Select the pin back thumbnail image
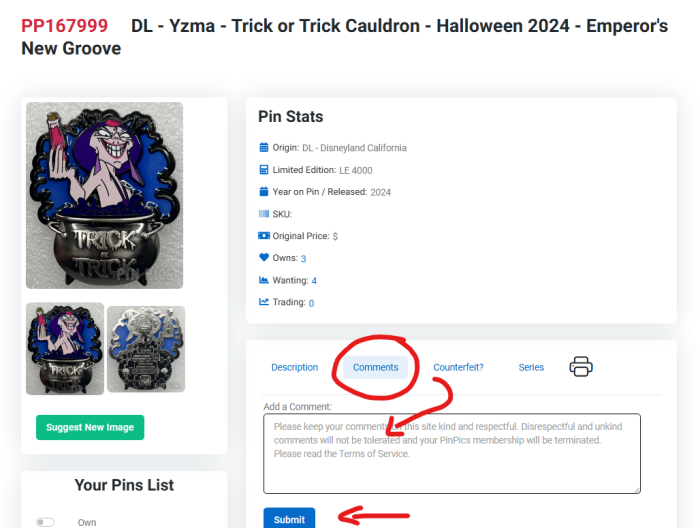 coord(146,348)
